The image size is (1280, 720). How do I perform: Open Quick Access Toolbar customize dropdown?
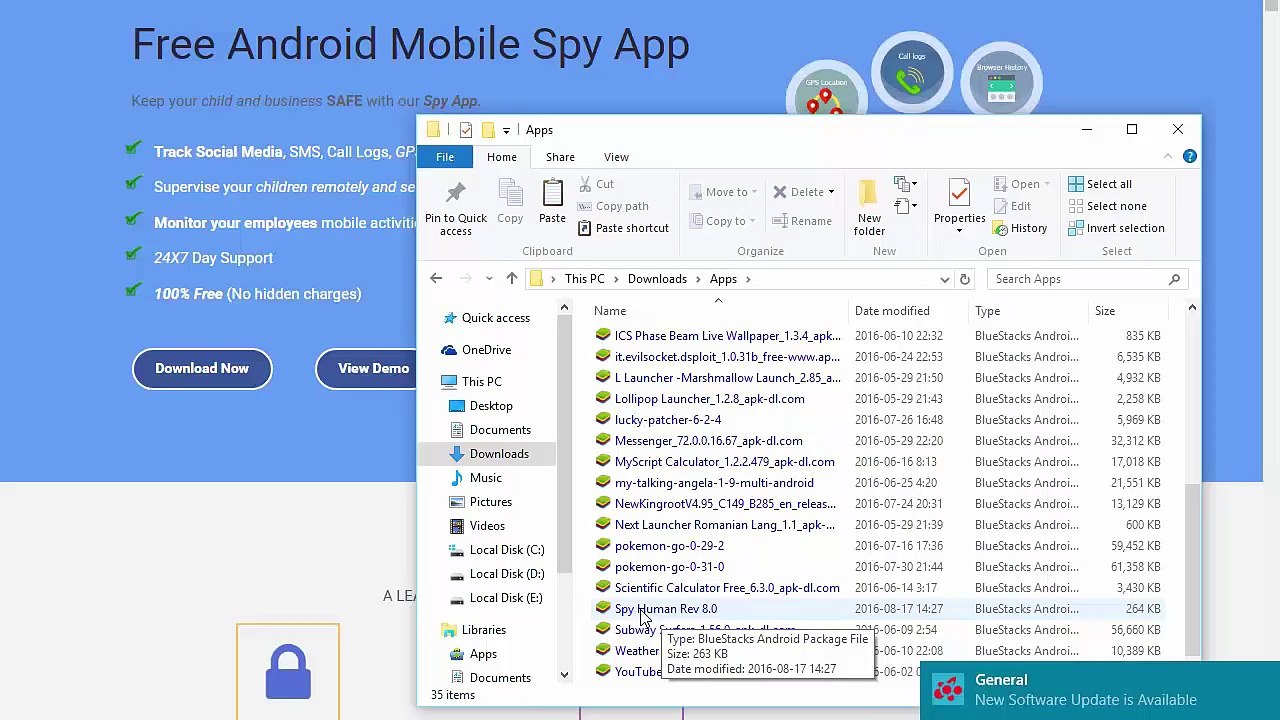pyautogui.click(x=506, y=130)
